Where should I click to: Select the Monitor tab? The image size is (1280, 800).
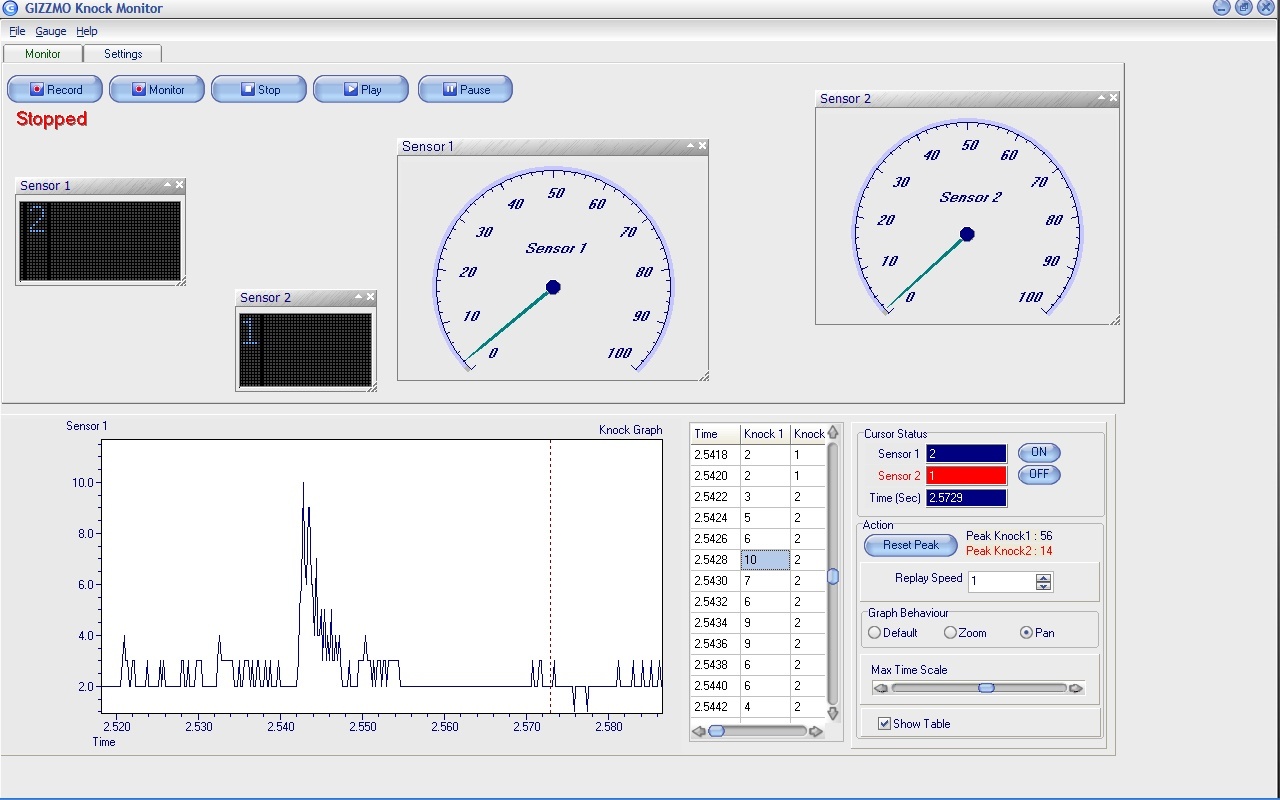(x=43, y=54)
